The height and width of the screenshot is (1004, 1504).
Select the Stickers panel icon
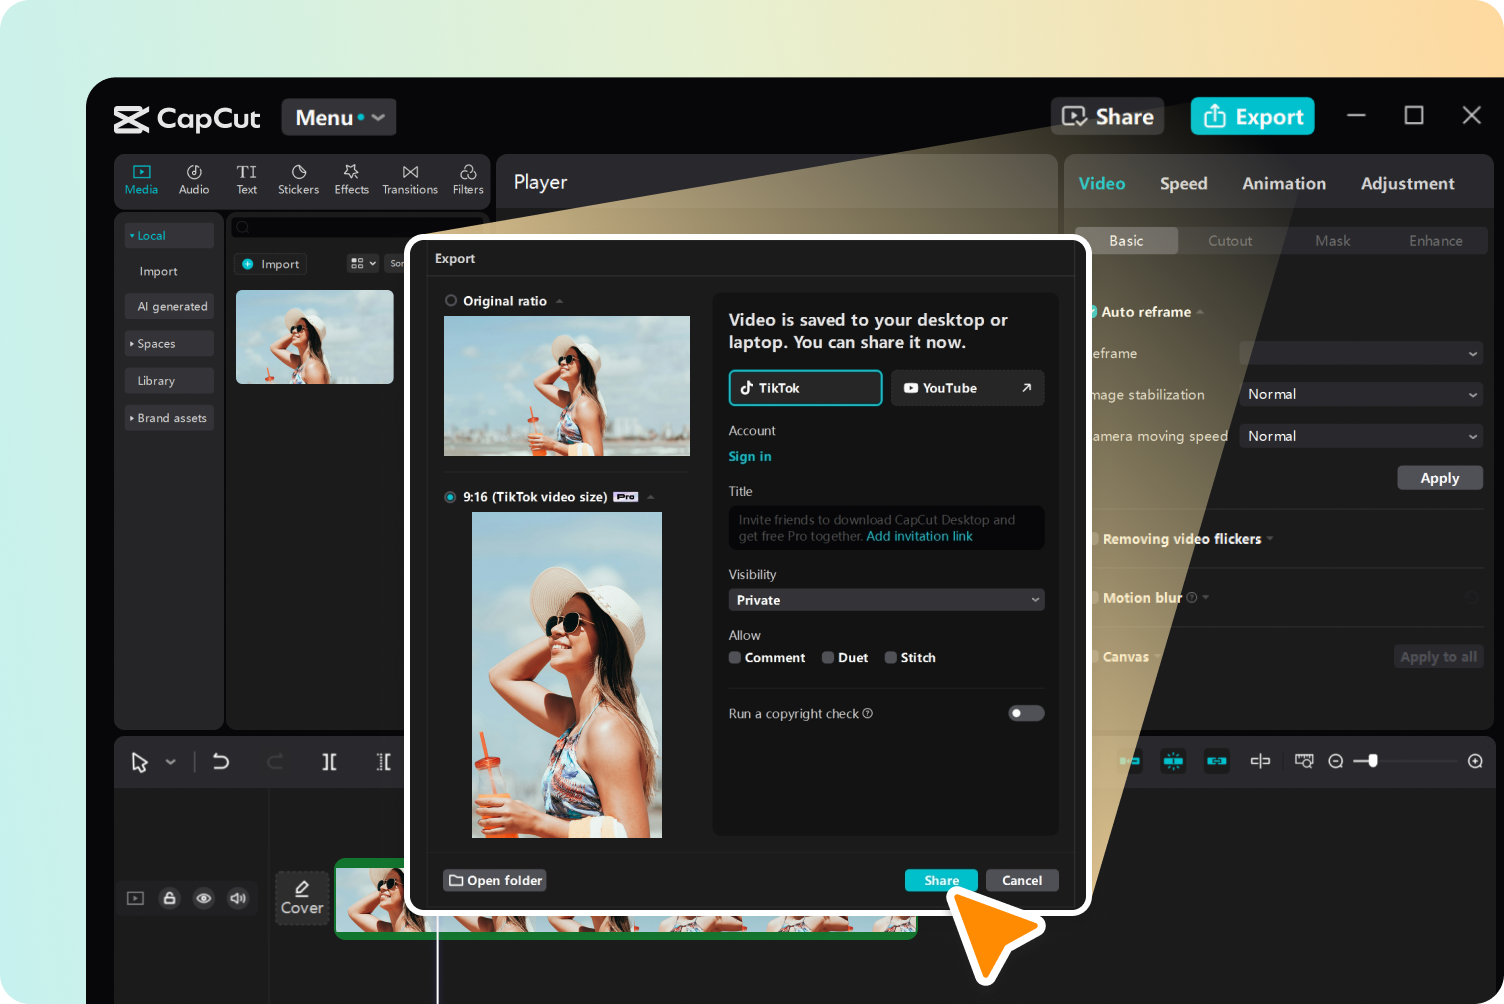tap(298, 179)
